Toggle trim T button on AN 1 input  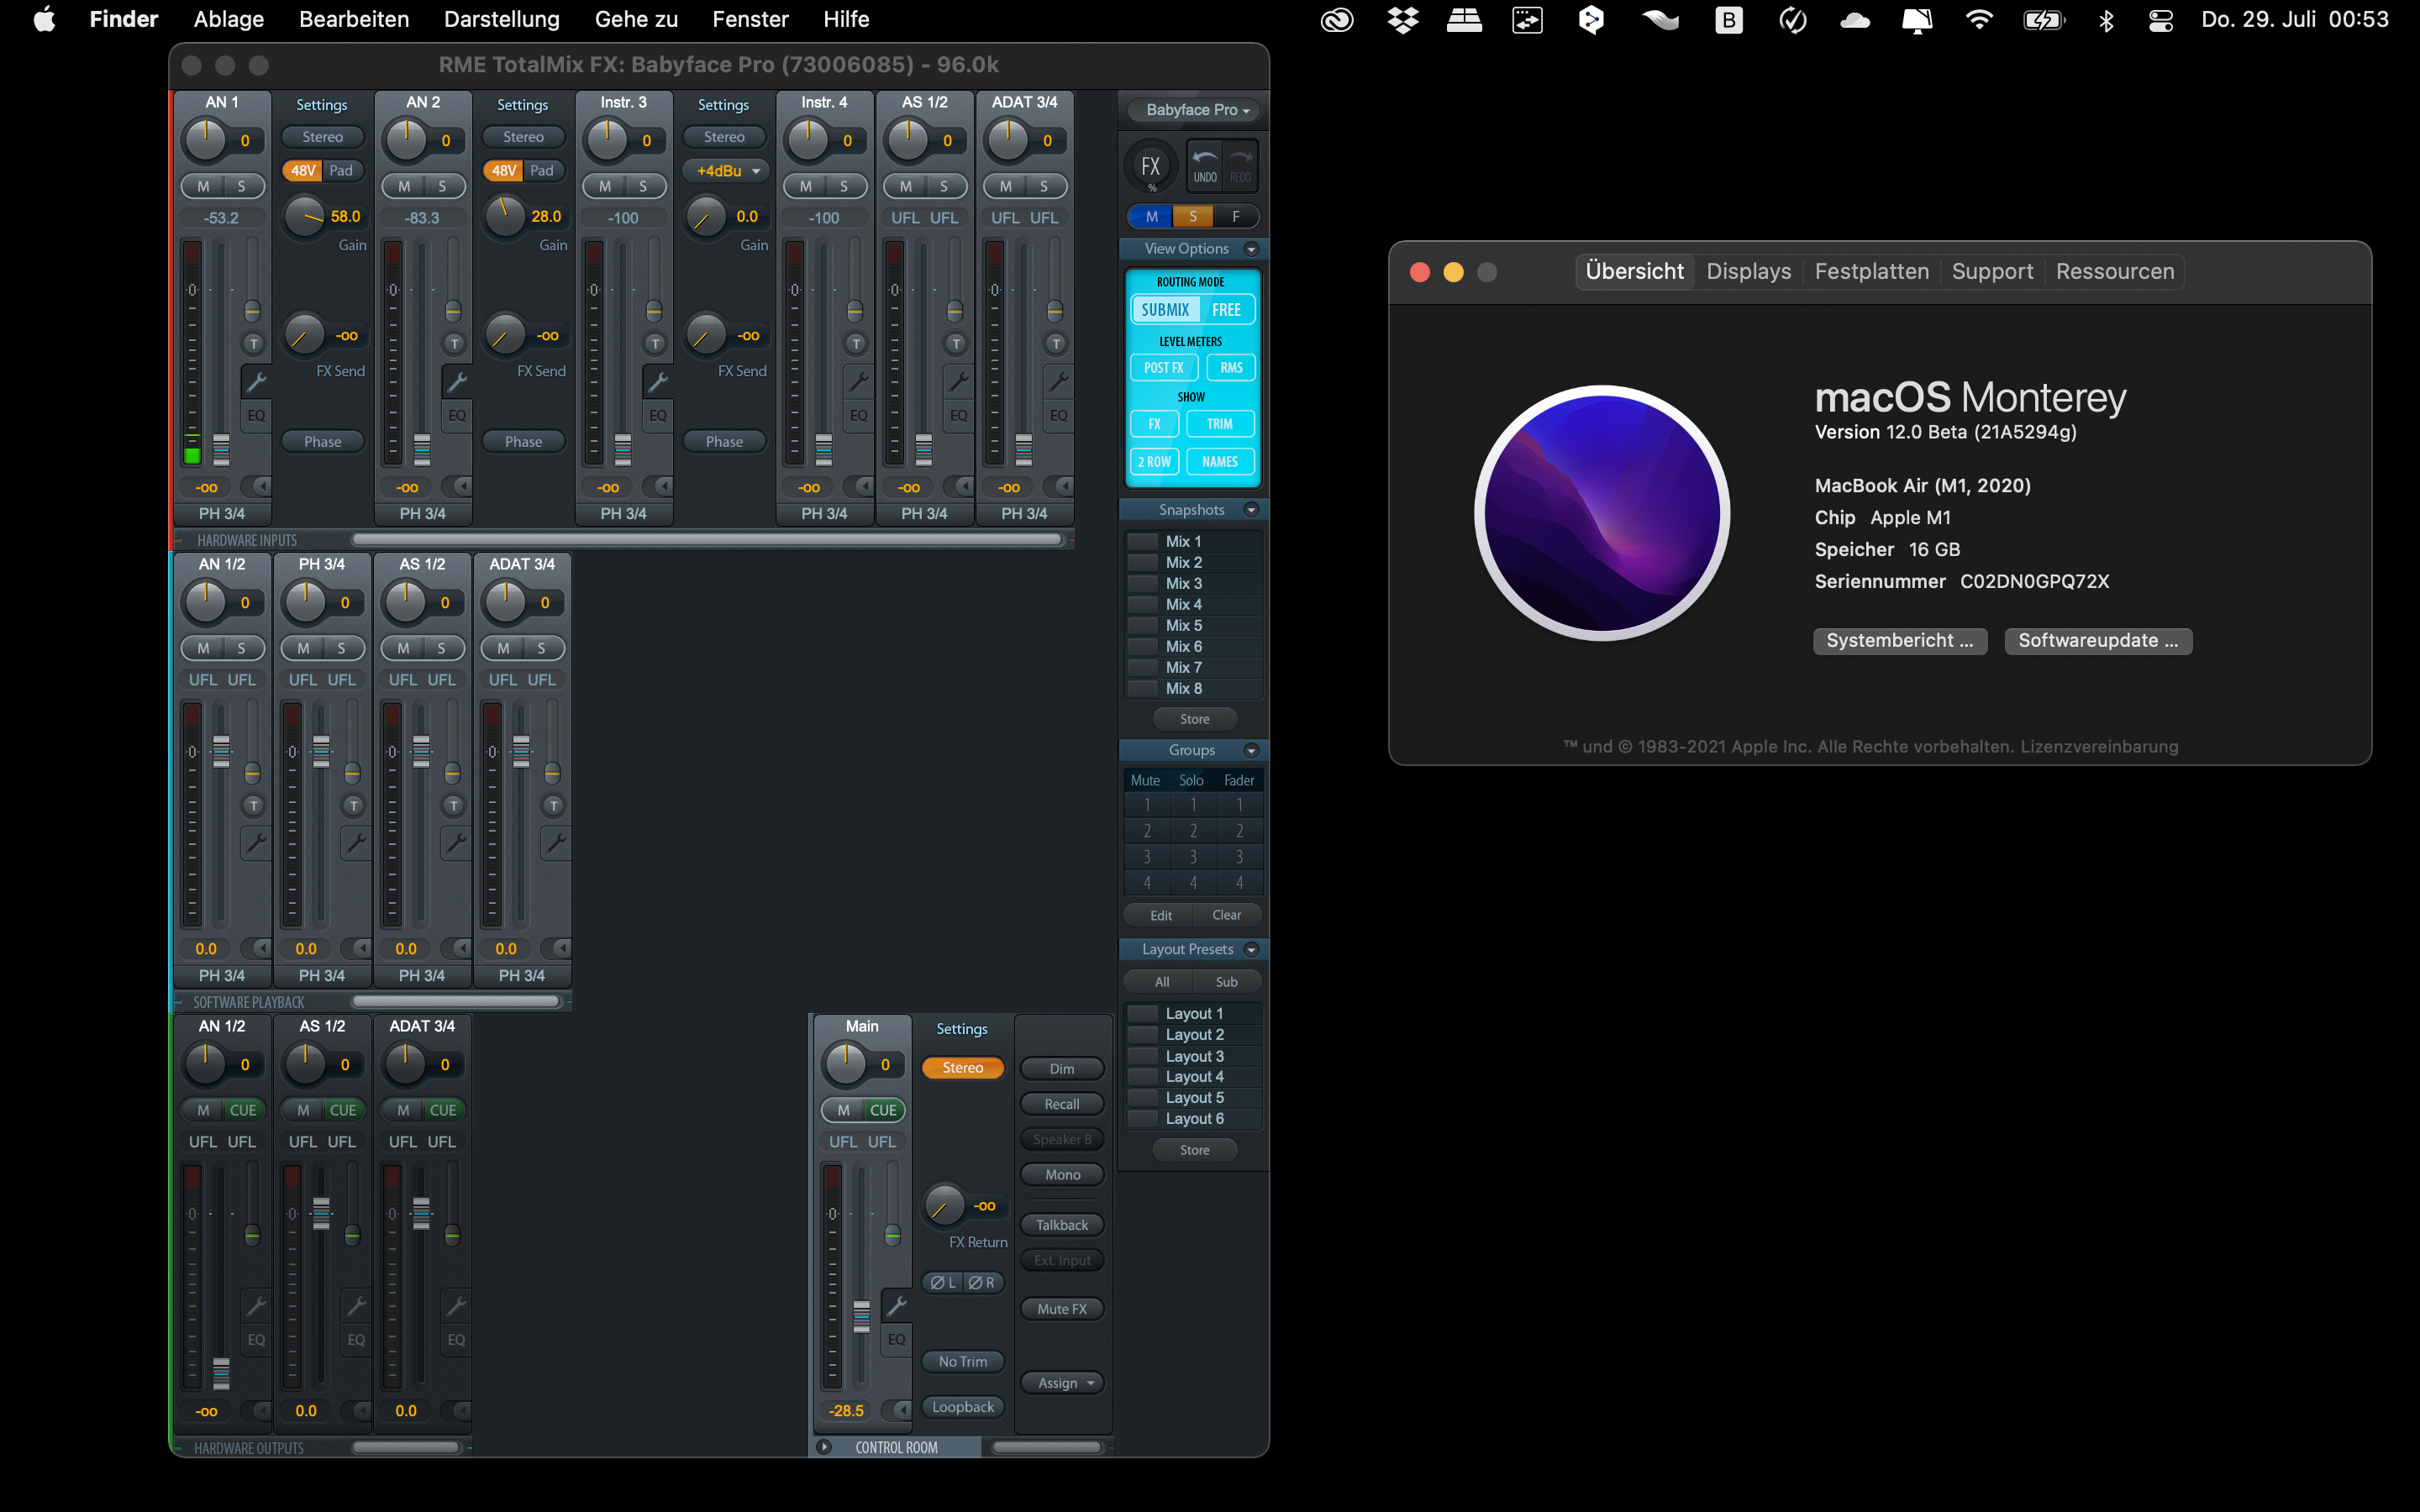coord(254,344)
